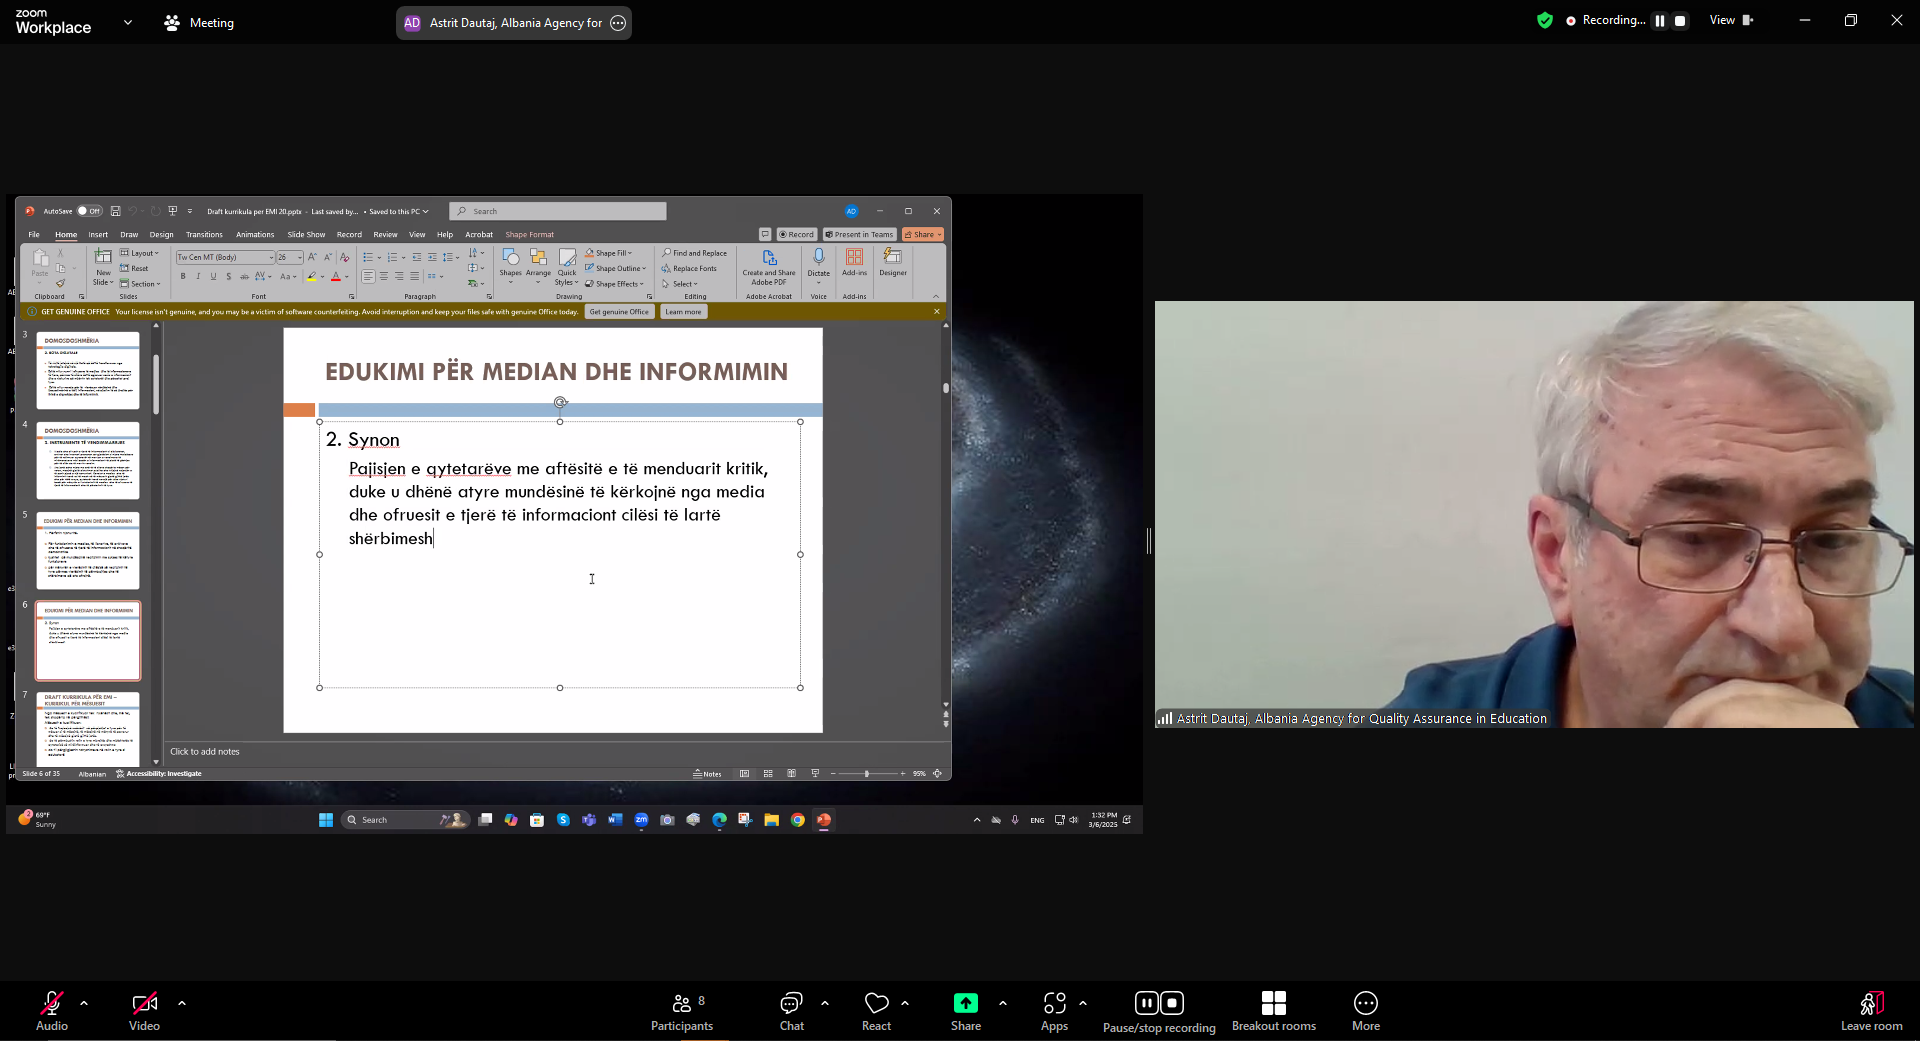Open Breakout rooms

pos(1274,1010)
